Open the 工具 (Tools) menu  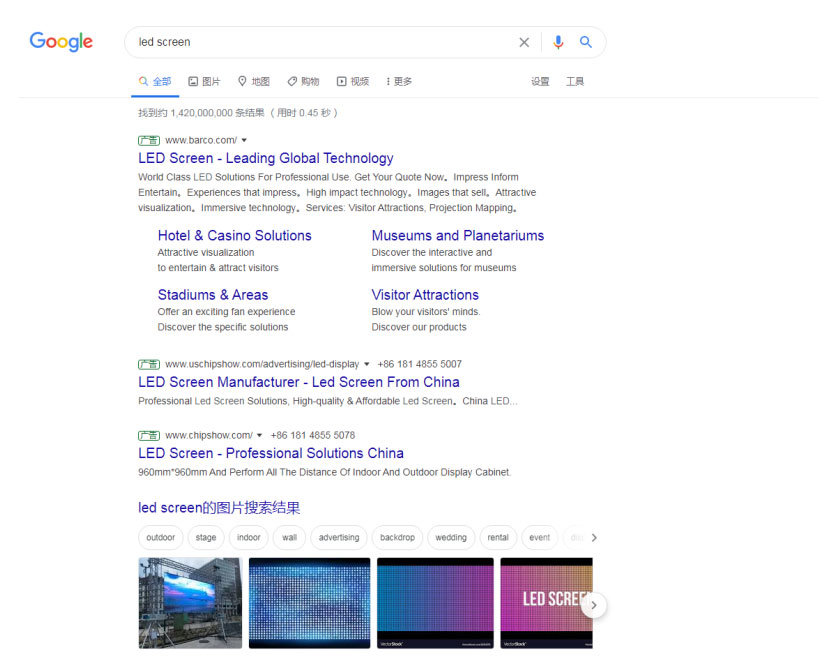[x=575, y=81]
